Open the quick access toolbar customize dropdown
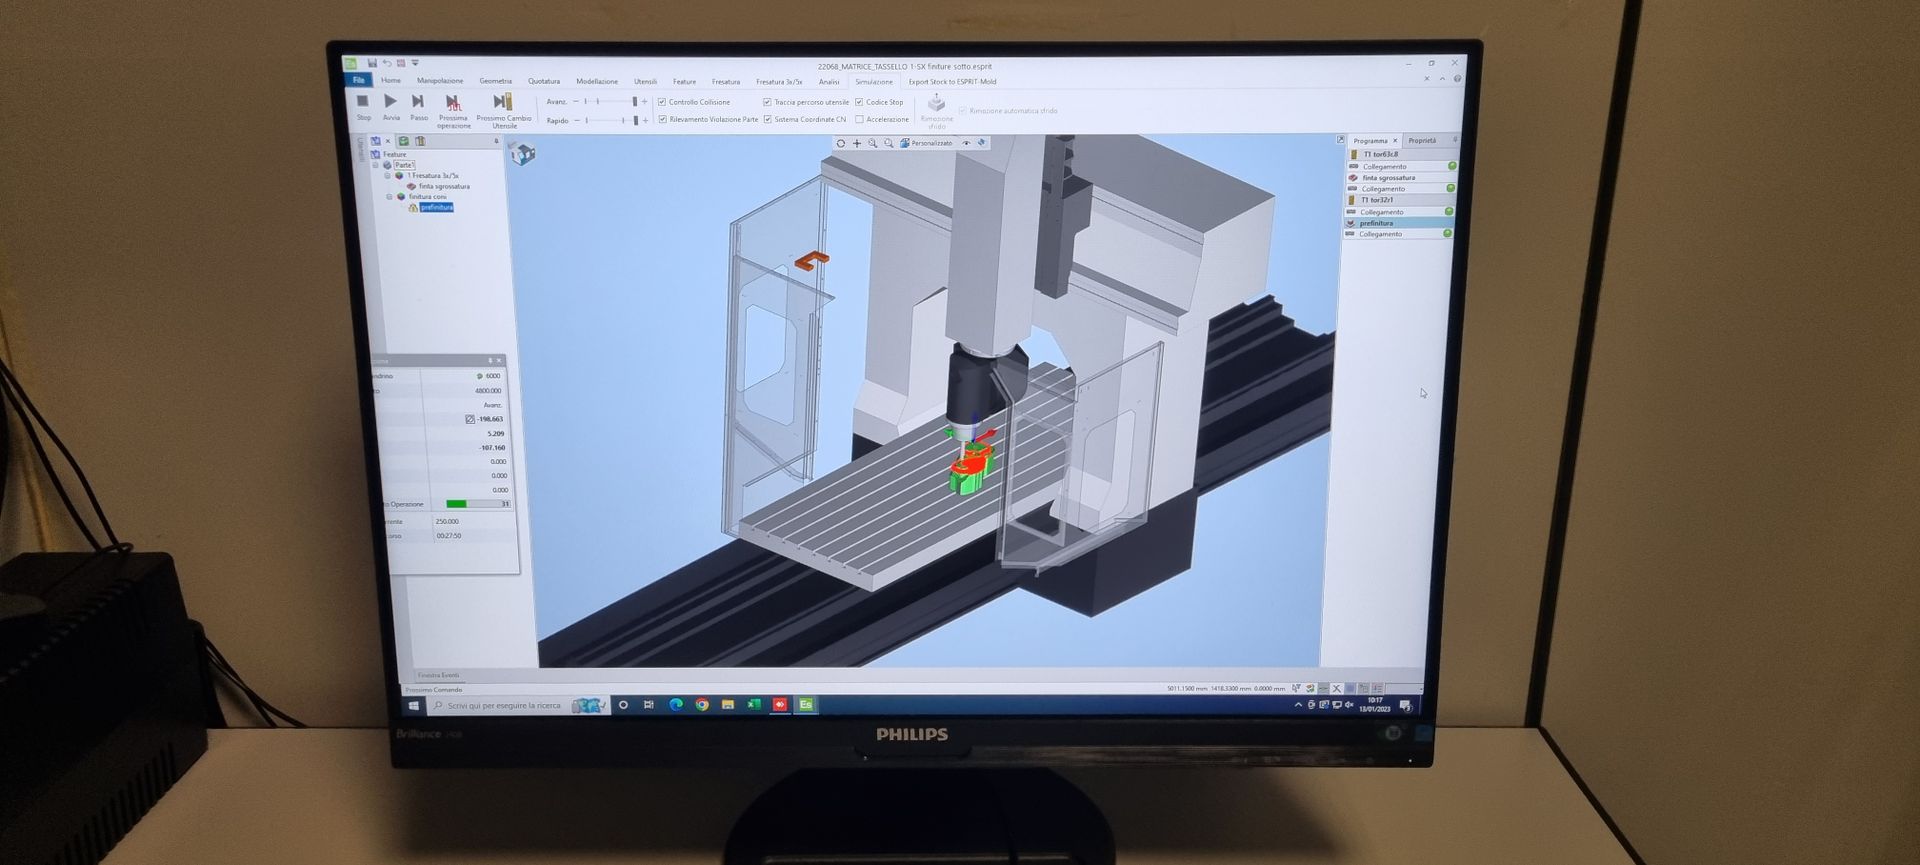Image resolution: width=1920 pixels, height=865 pixels. pos(415,63)
